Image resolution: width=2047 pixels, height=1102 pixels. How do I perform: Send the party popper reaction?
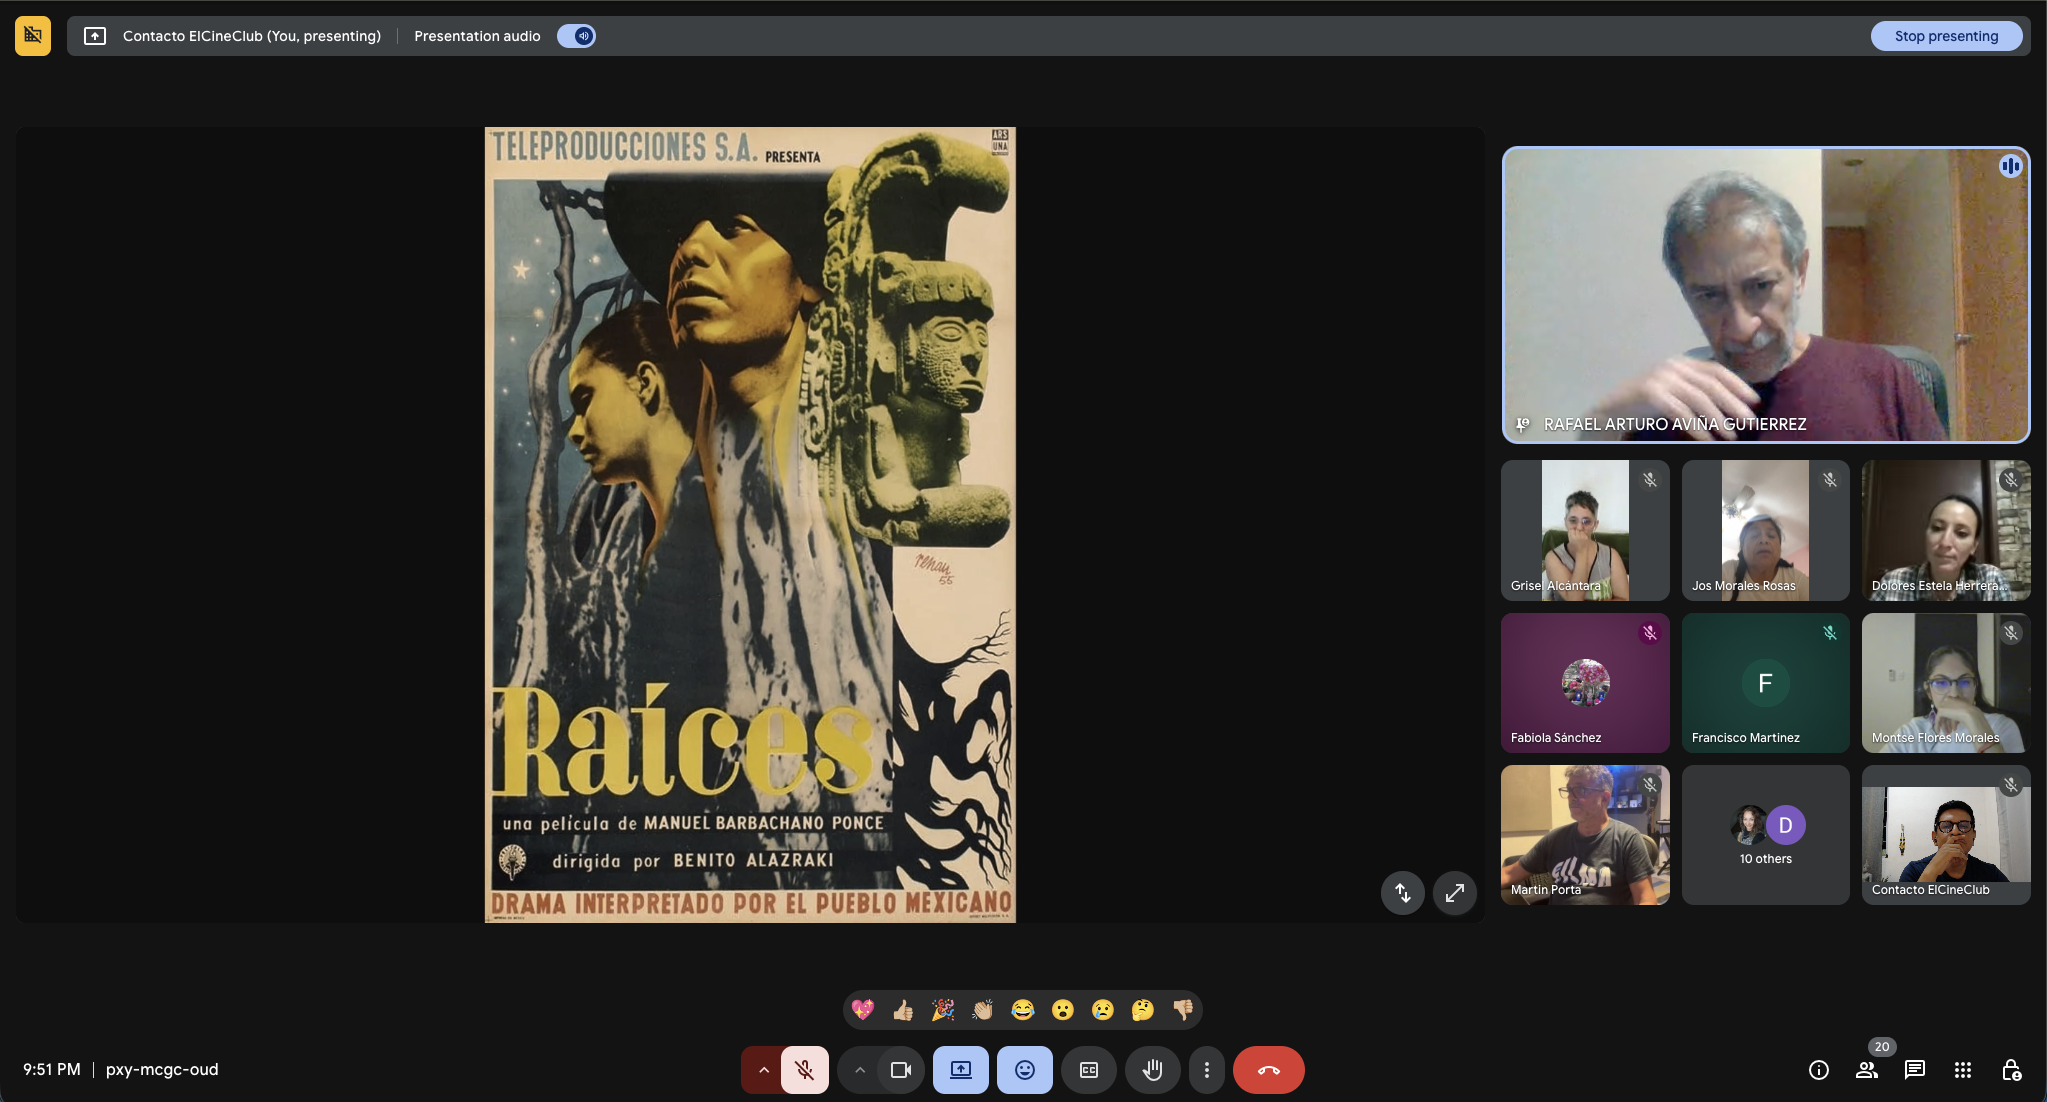coord(943,1010)
